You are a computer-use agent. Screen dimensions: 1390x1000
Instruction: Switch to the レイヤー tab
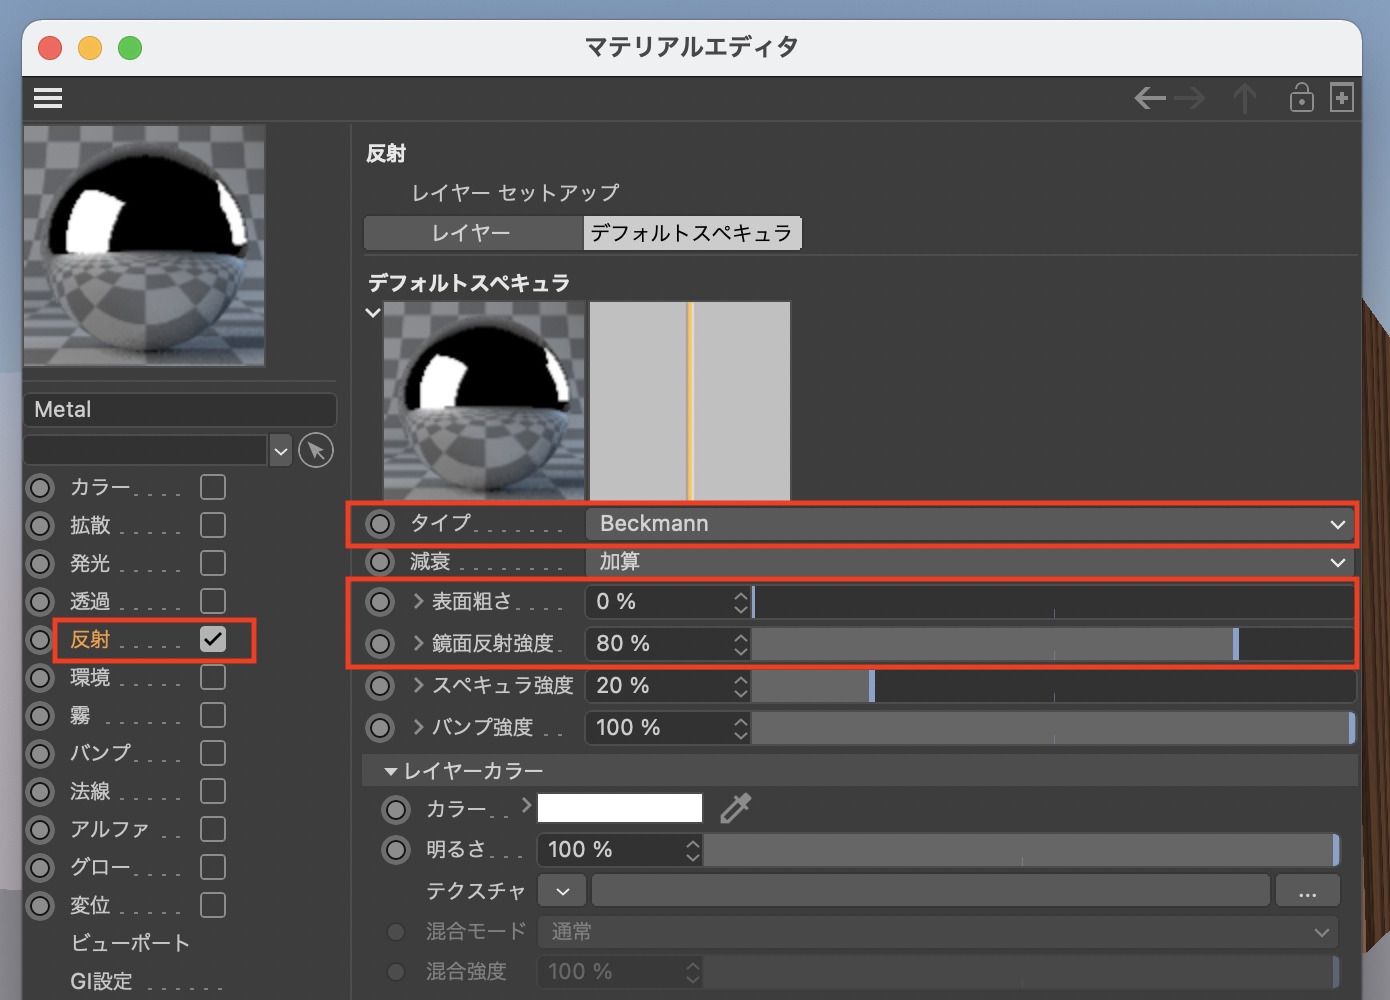click(472, 233)
